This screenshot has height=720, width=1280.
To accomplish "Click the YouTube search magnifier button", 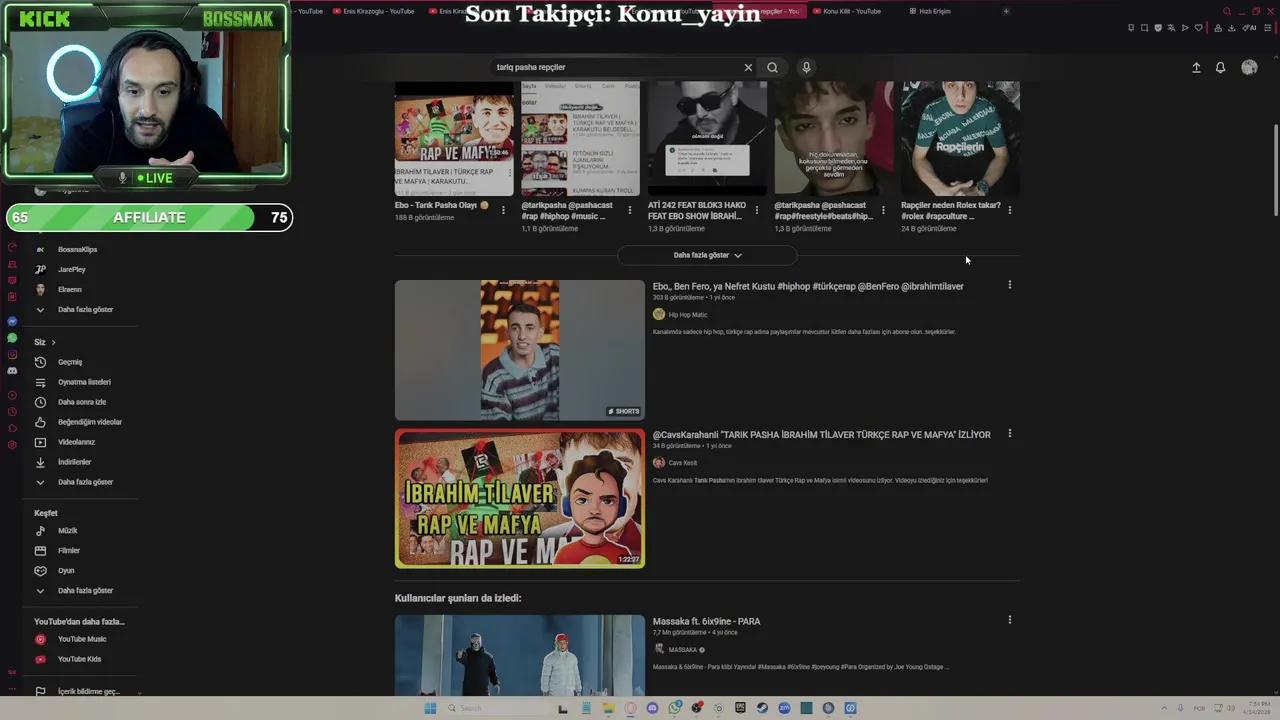I will pyautogui.click(x=772, y=67).
